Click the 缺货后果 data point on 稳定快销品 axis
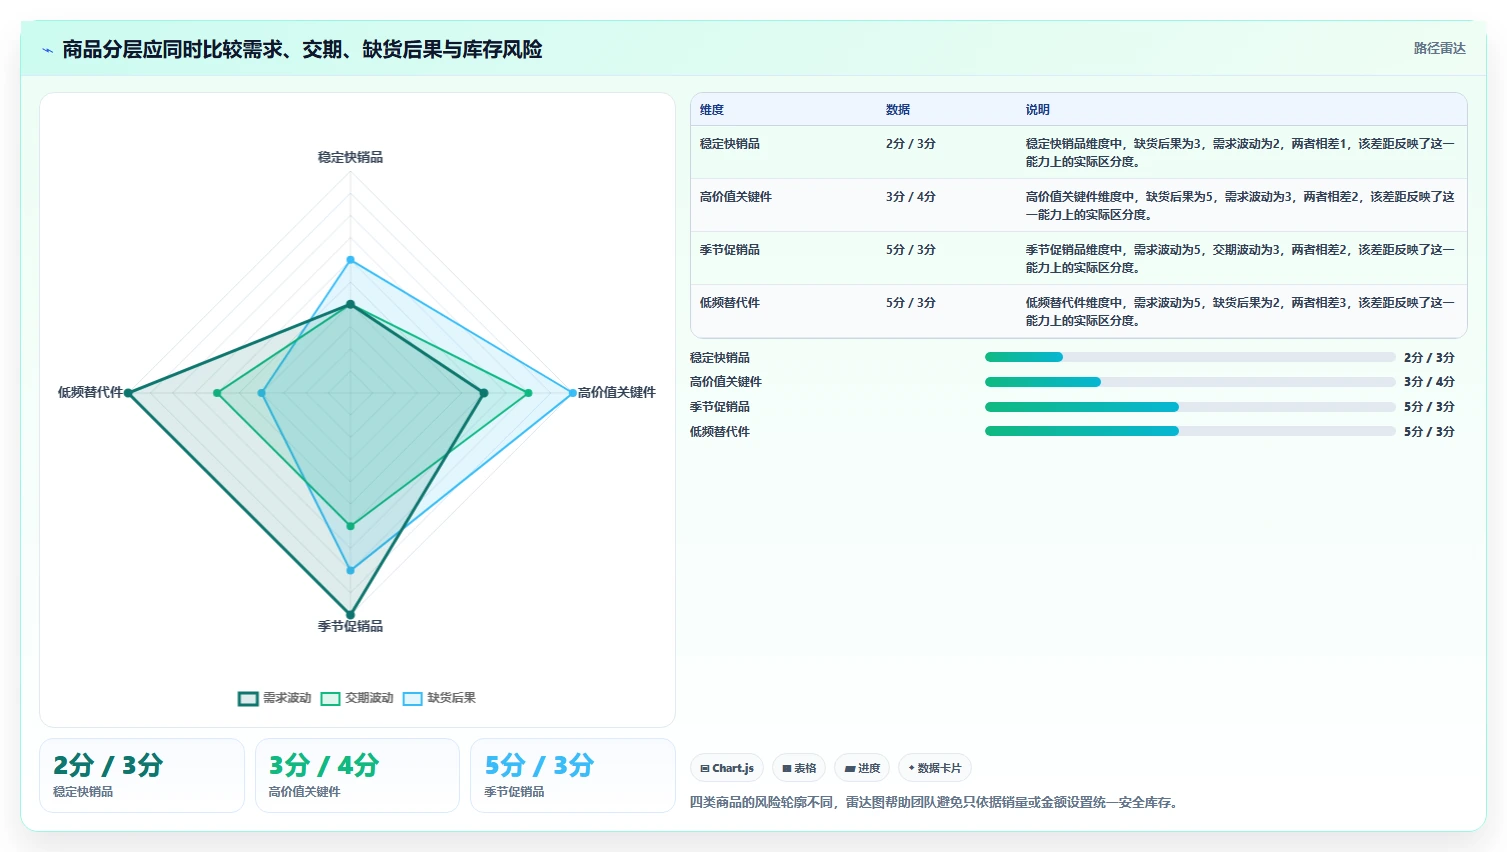Image resolution: width=1507 pixels, height=852 pixels. pos(350,260)
